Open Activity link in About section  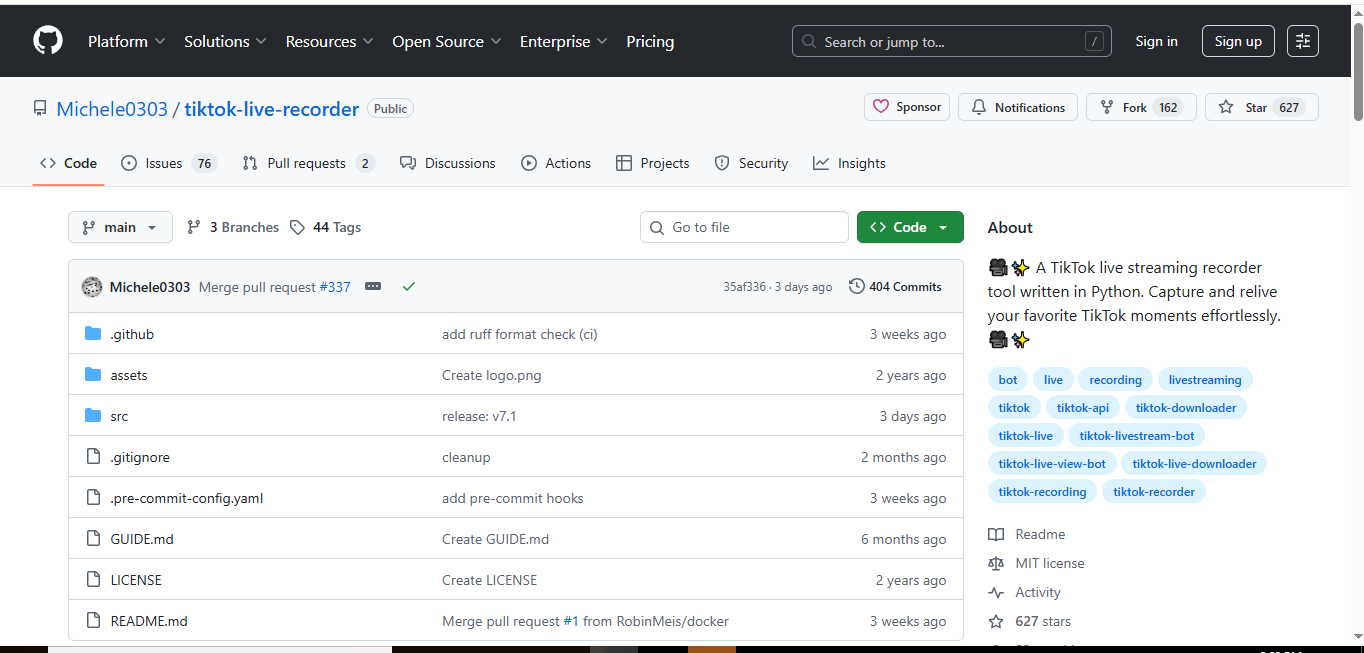(1025, 592)
